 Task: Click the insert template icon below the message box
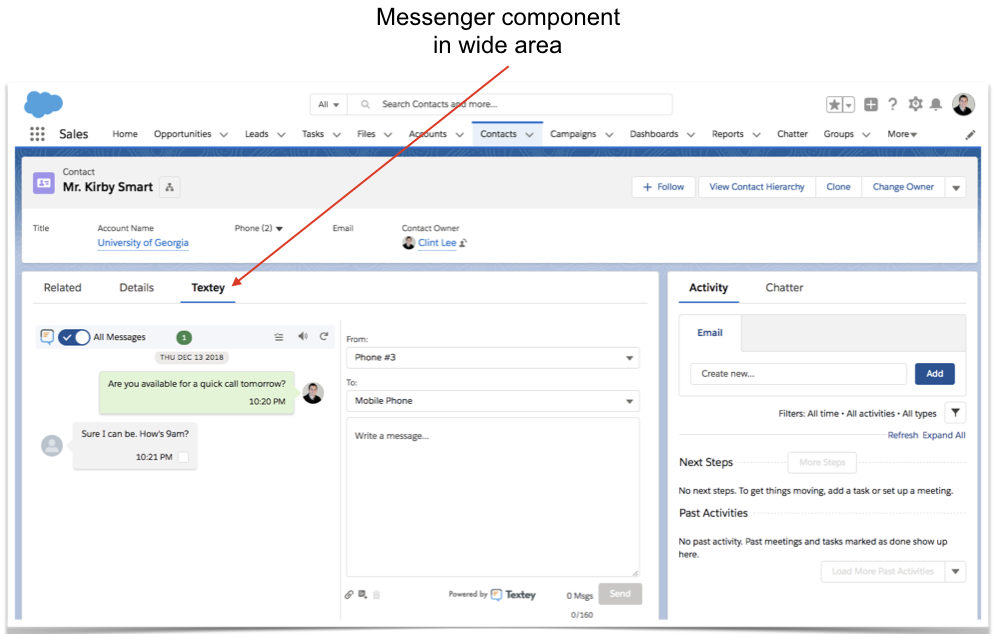[362, 595]
